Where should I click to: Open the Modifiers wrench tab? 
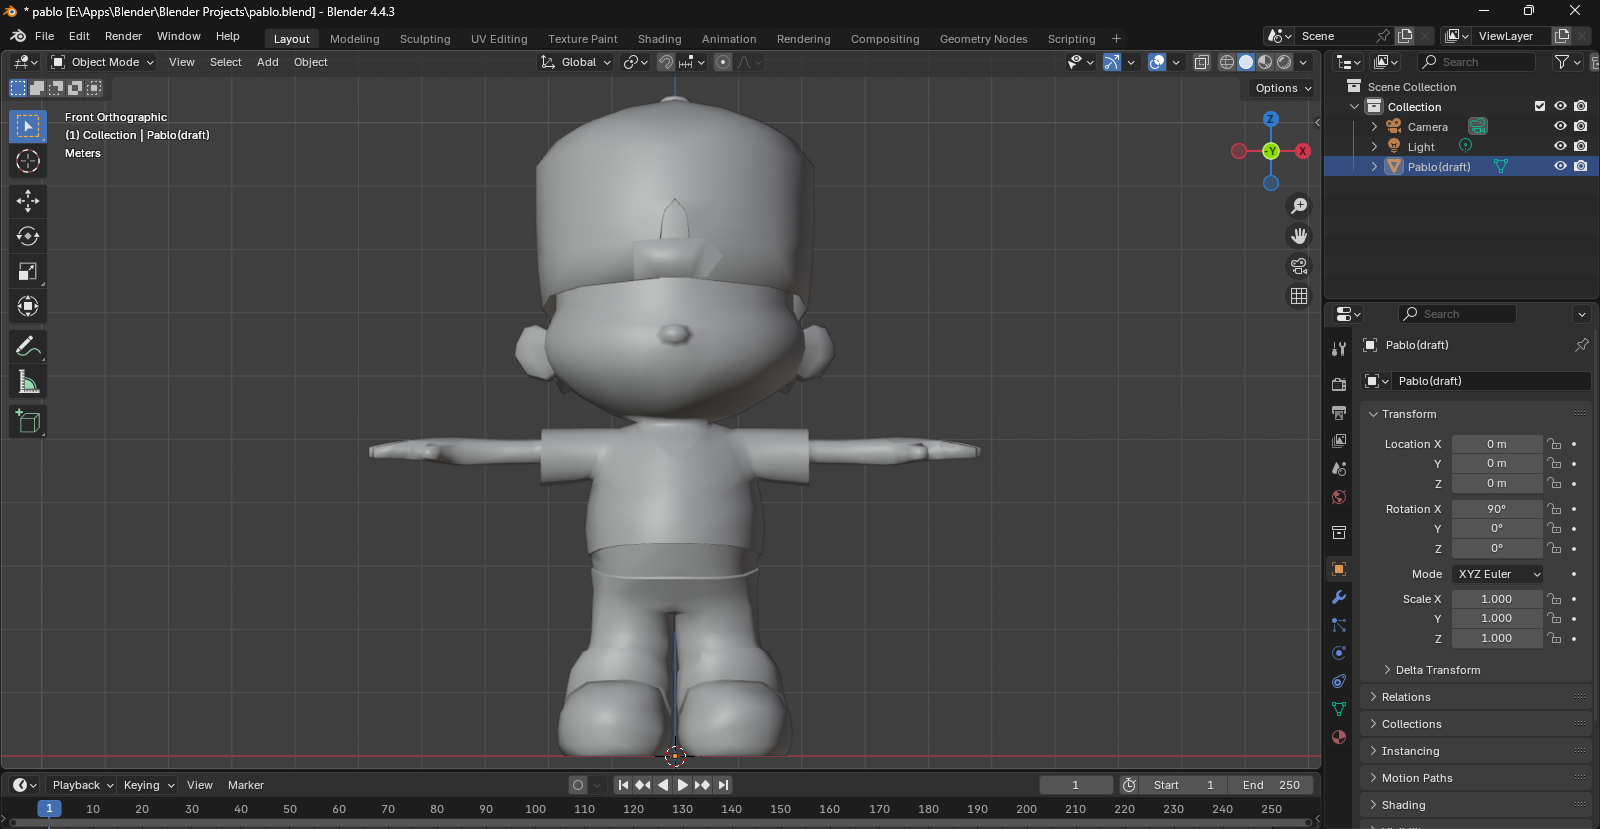pyautogui.click(x=1339, y=597)
